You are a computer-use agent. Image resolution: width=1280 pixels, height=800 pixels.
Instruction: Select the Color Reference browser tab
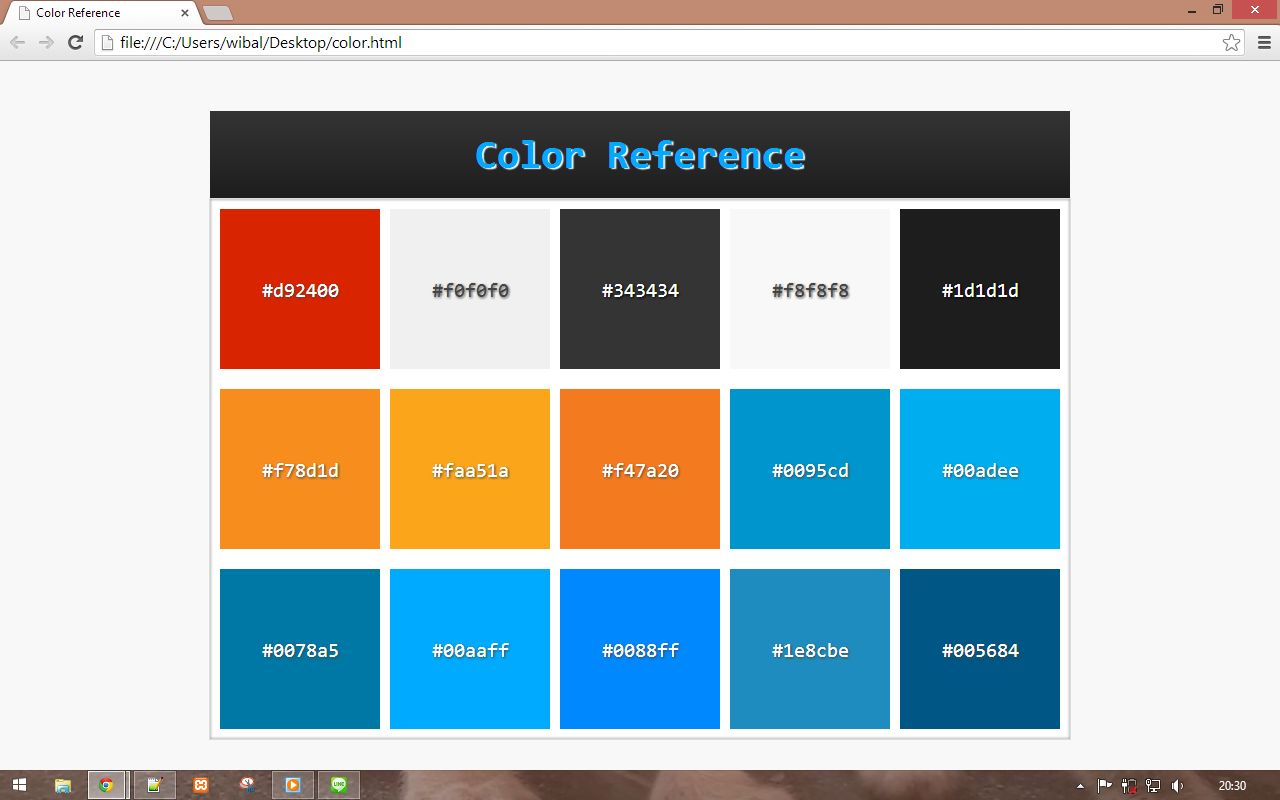coord(101,13)
